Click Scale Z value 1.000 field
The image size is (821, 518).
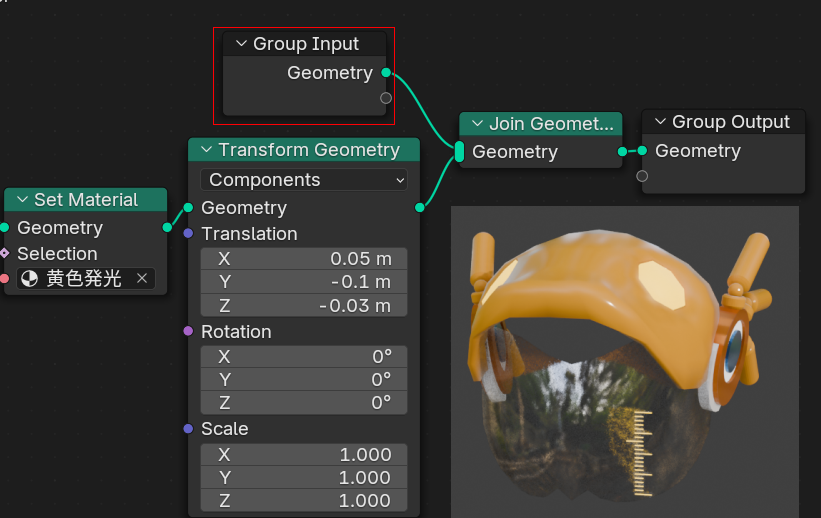coord(304,501)
